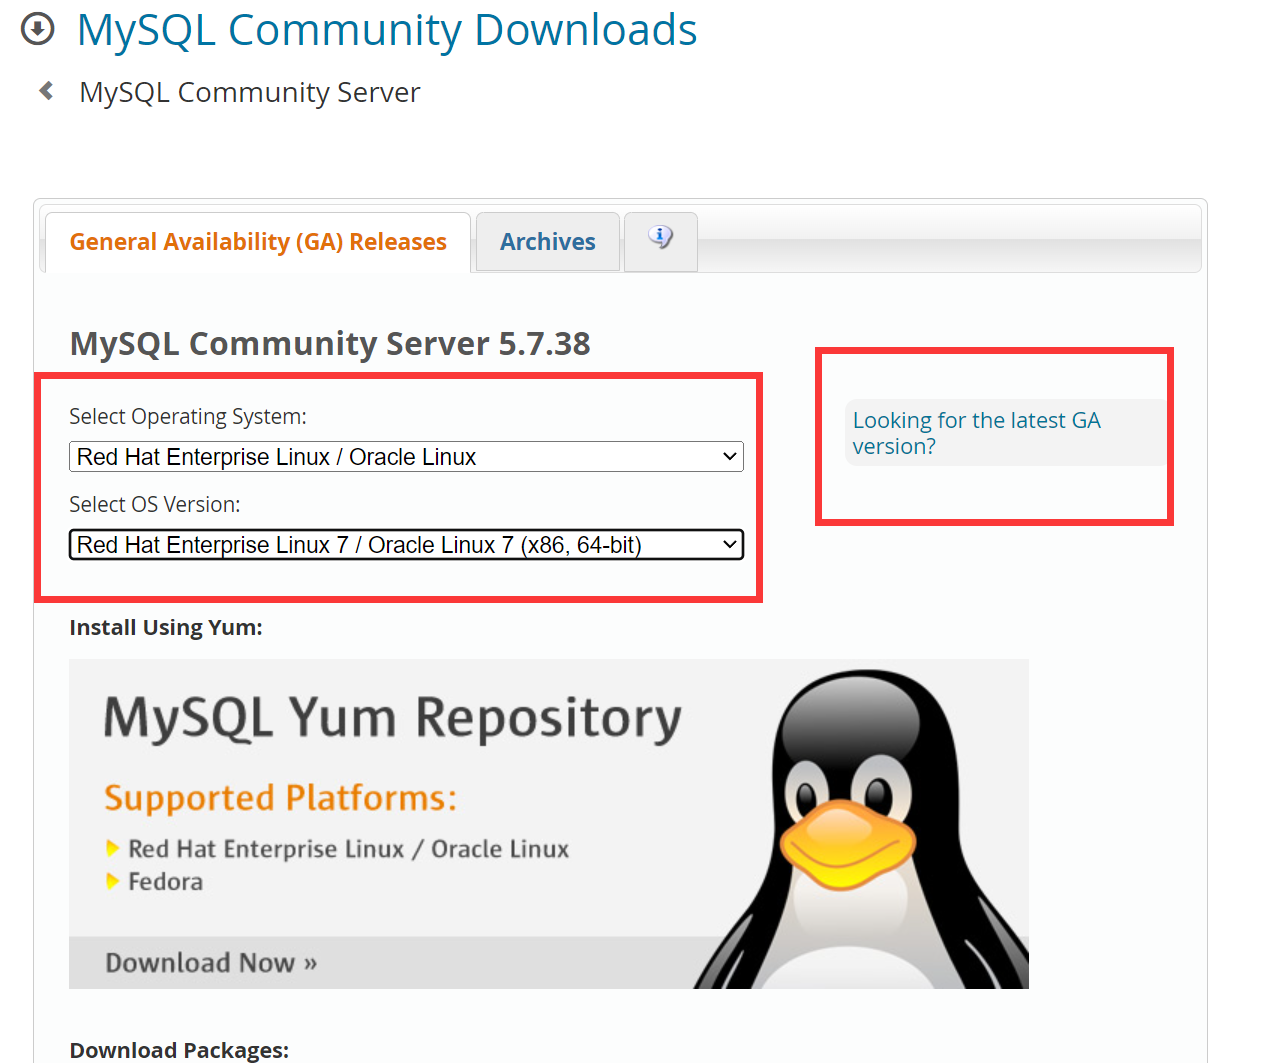Open the Select Operating System dropdown

coord(406,456)
